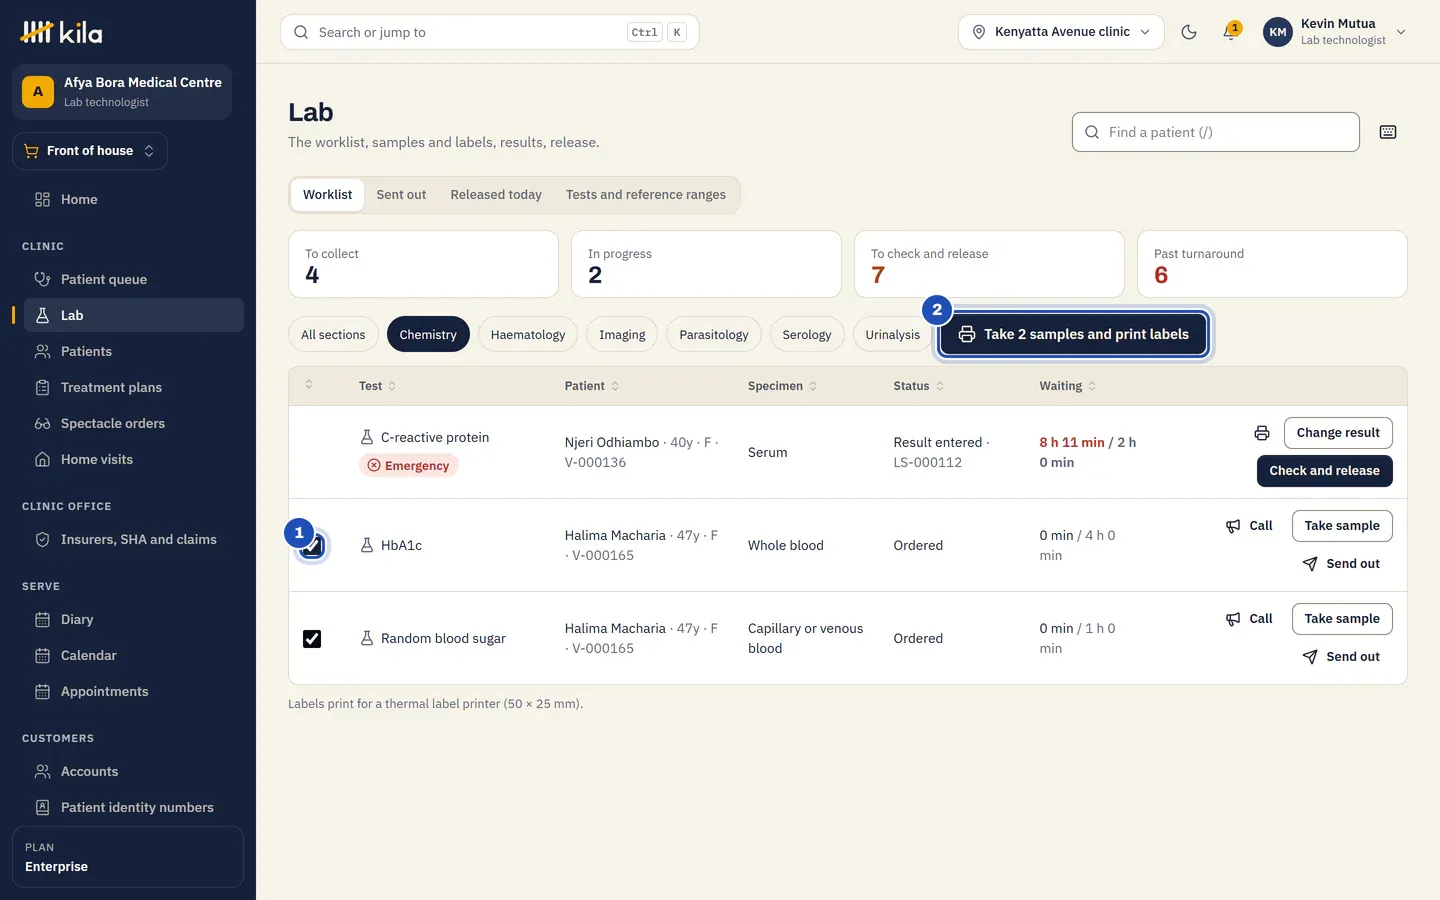1440x900 pixels.
Task: Sort table by Status column
Action: pos(918,386)
